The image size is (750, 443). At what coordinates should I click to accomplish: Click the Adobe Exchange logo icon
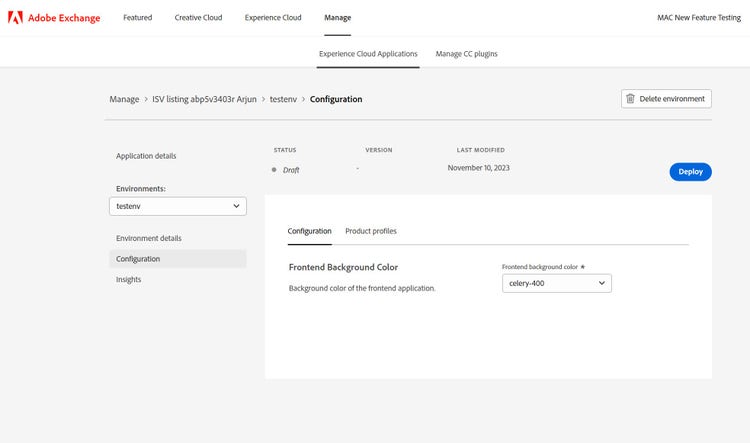[x=15, y=18]
